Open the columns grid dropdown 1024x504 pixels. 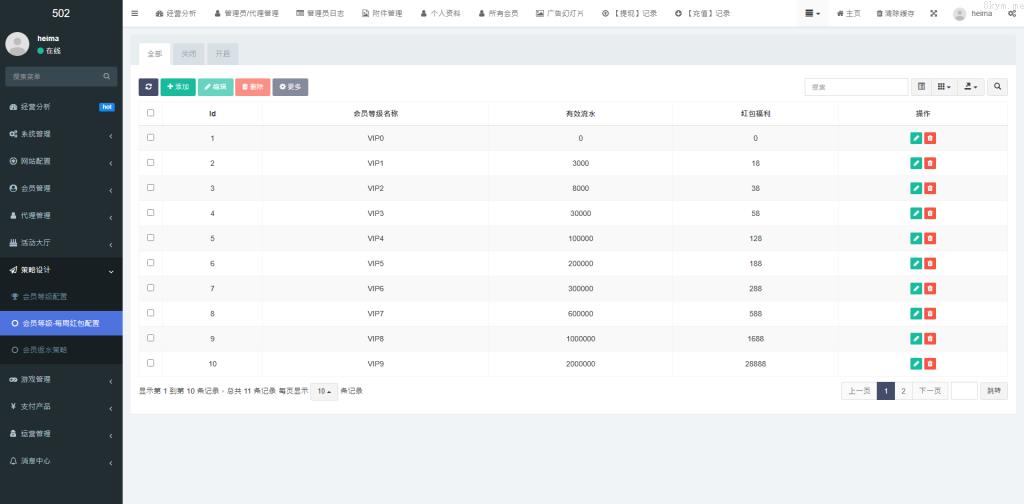point(944,87)
